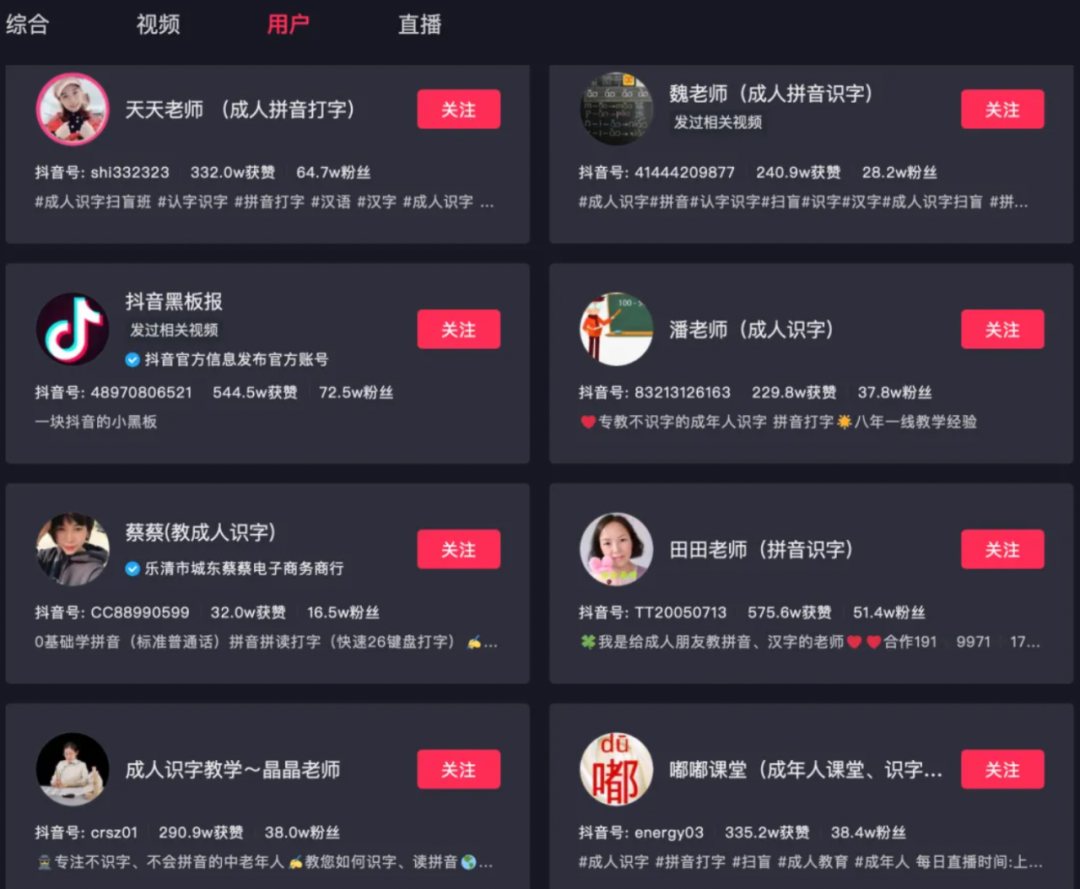Screen dimensions: 1080x889
Task: Open 抖音黑板报 TikTok logo avatar
Action: 72,329
